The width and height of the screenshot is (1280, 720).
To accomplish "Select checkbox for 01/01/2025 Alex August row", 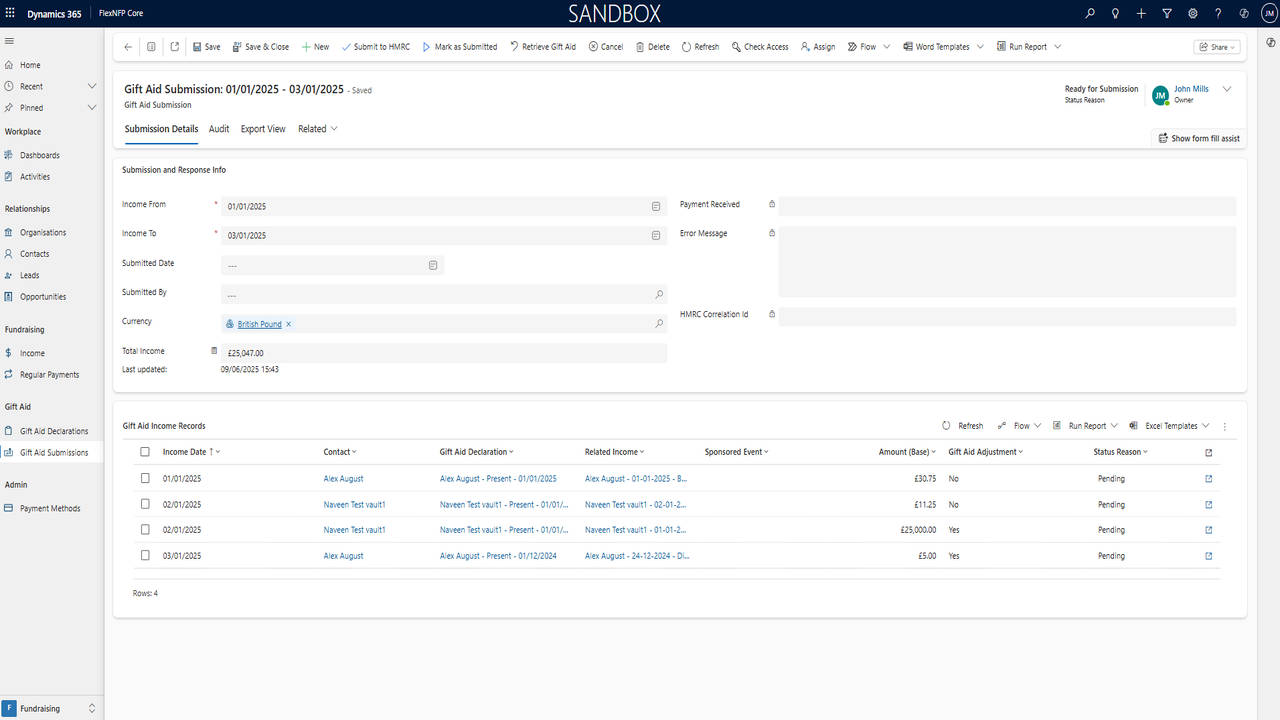I will [x=145, y=479].
